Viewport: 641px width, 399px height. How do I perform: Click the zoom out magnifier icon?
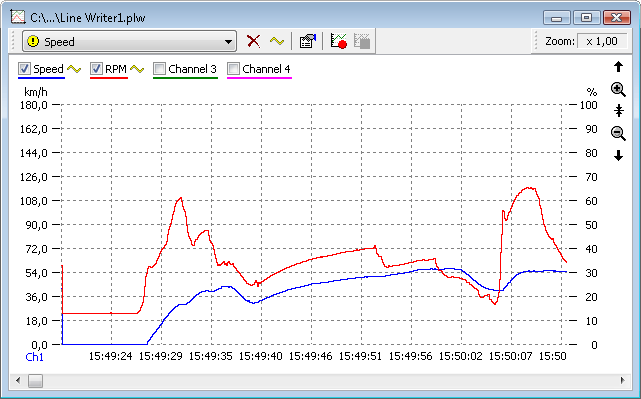click(x=618, y=133)
